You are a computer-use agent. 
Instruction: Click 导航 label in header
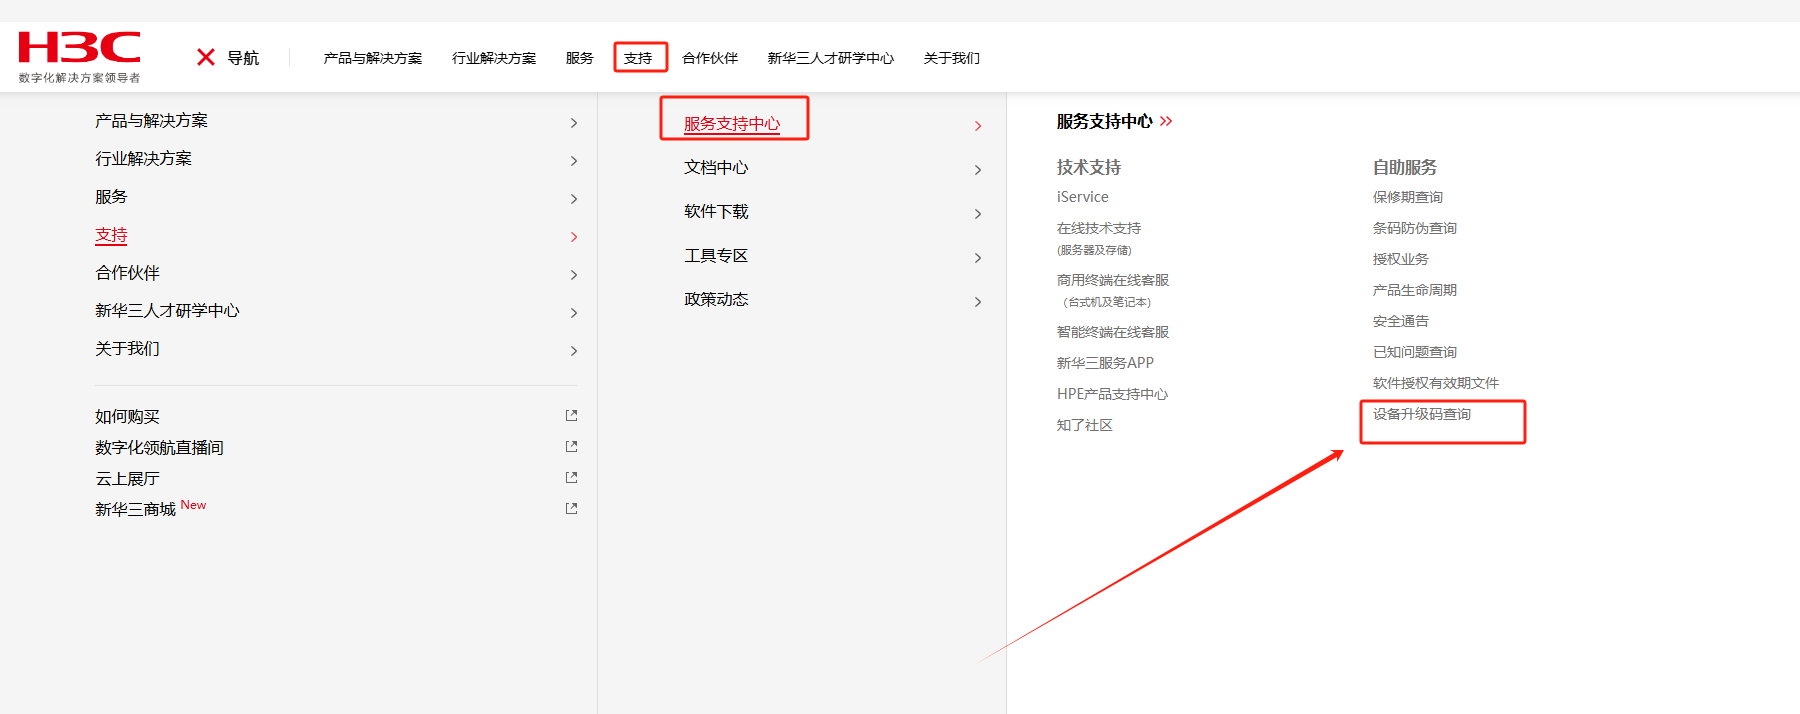pyautogui.click(x=243, y=58)
